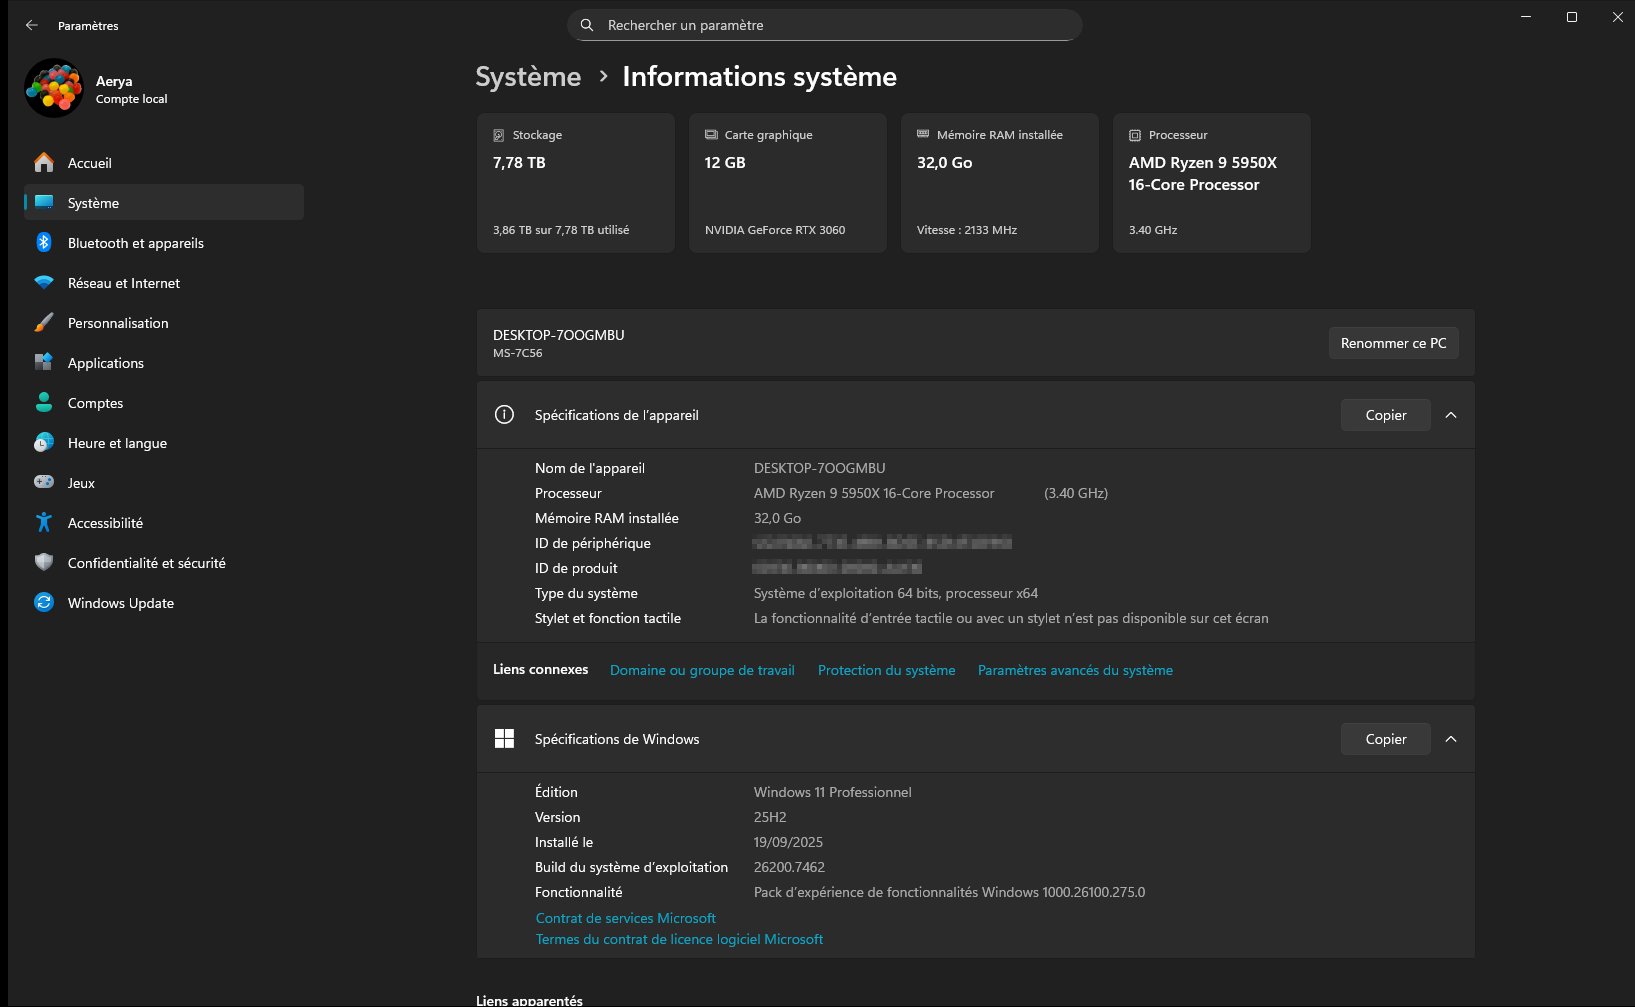This screenshot has width=1635, height=1007.
Task: Copy the device specifications with Copier
Action: pyautogui.click(x=1385, y=415)
